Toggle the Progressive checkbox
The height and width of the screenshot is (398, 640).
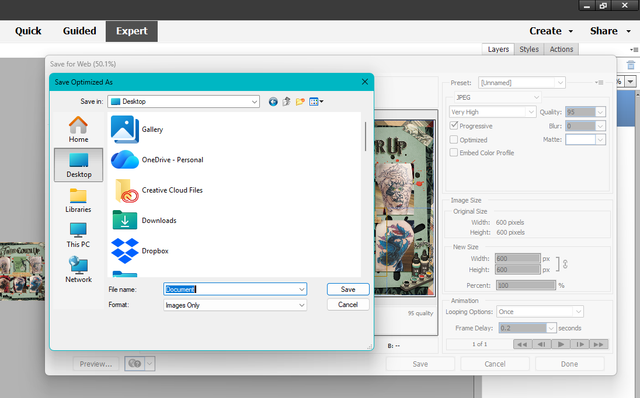(453, 126)
